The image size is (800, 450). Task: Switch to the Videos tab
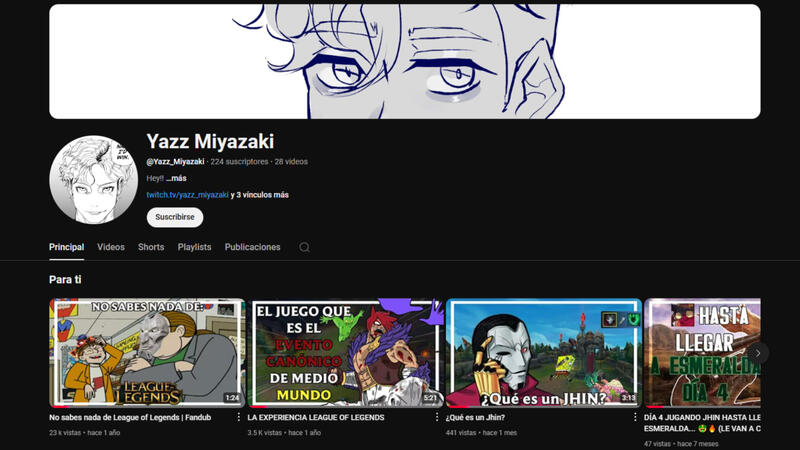coord(111,247)
